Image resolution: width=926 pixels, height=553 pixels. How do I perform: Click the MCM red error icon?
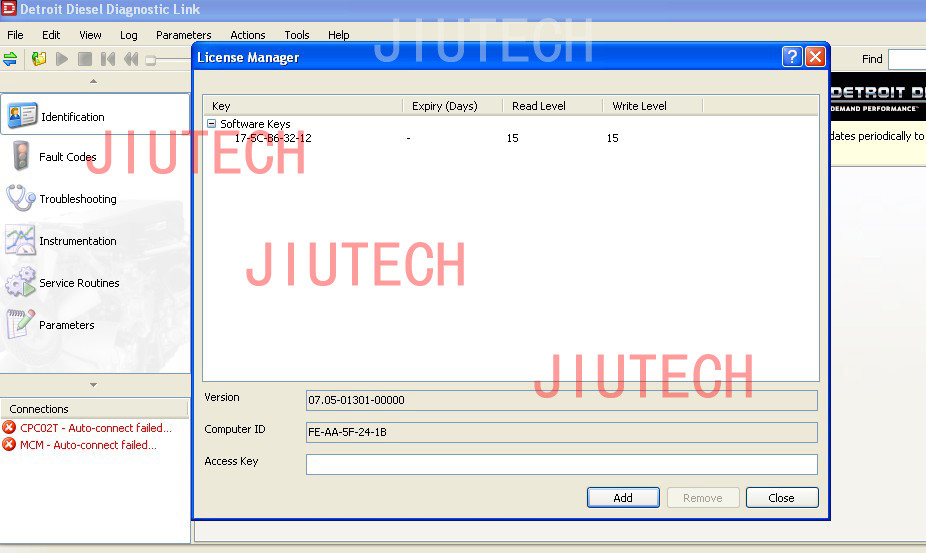click(9, 444)
